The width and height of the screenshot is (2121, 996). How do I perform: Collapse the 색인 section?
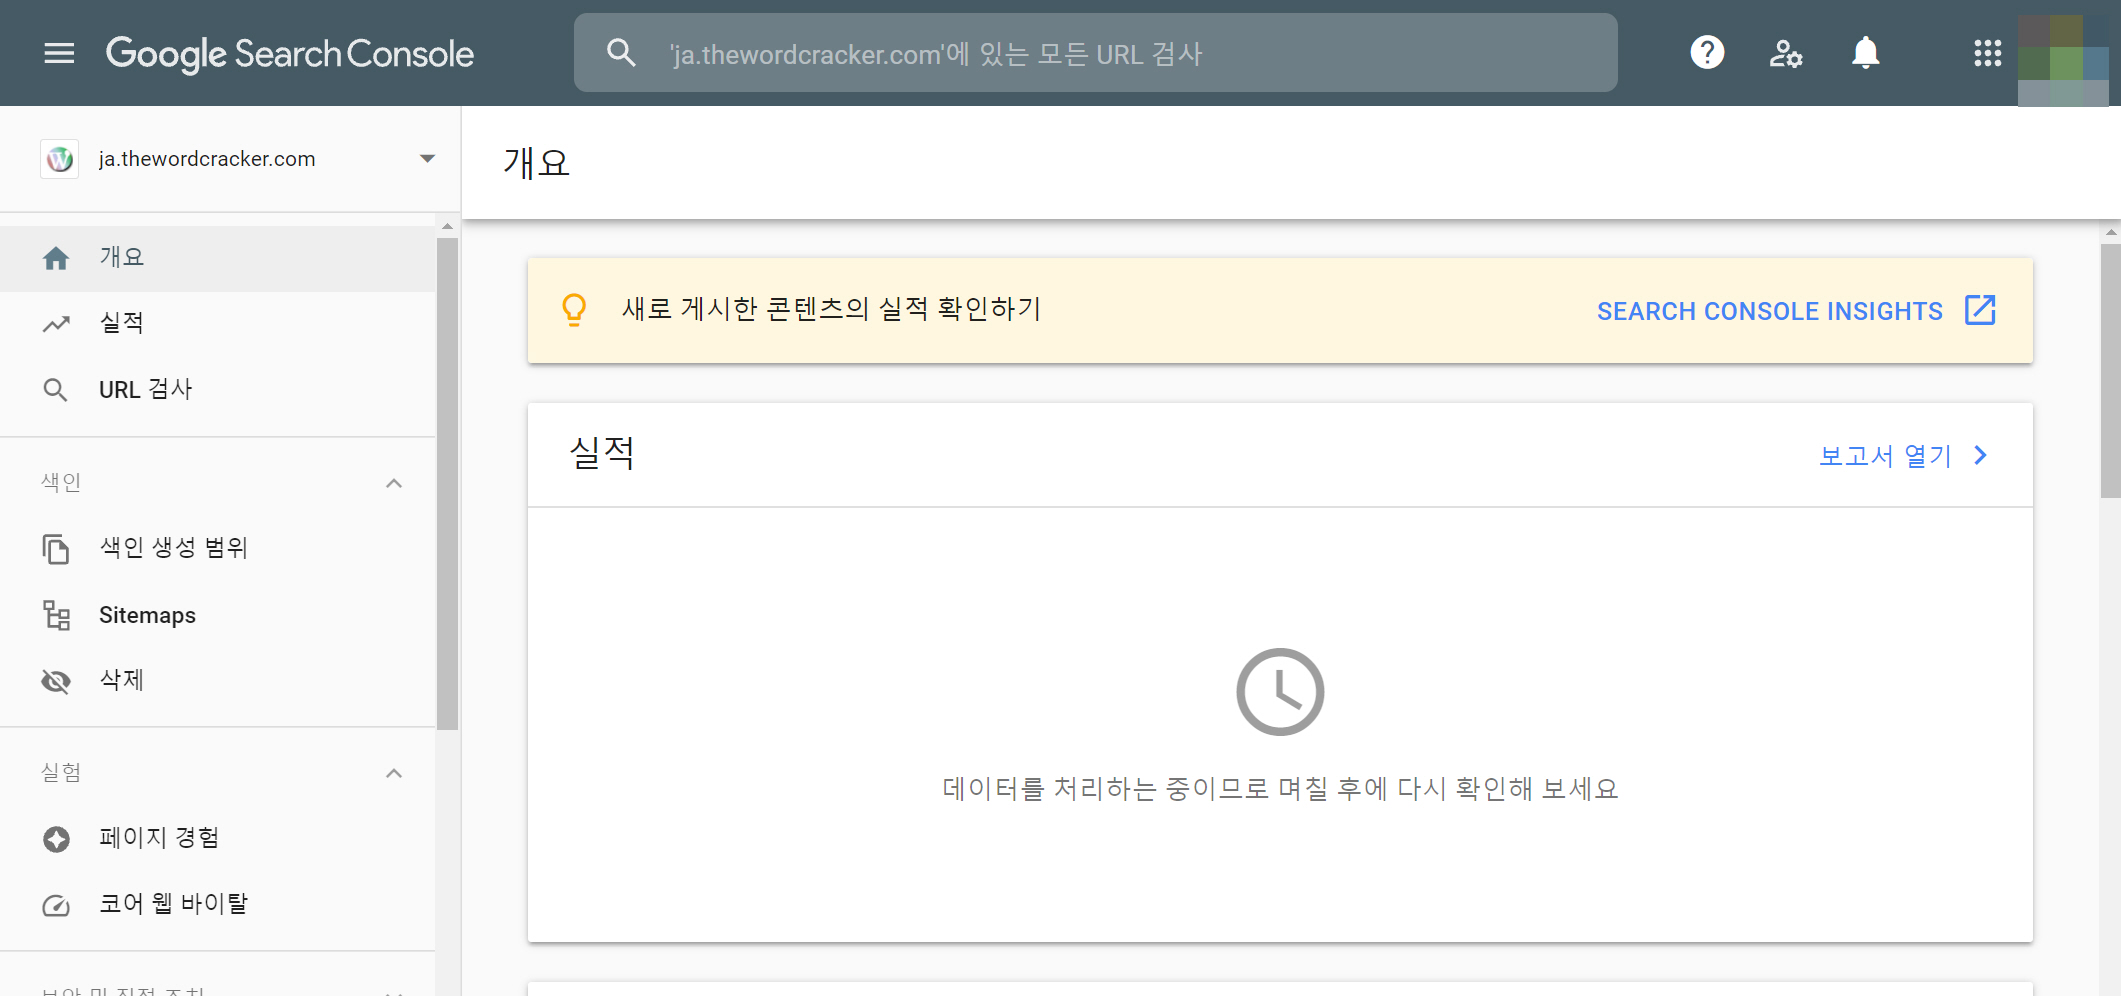click(x=394, y=483)
